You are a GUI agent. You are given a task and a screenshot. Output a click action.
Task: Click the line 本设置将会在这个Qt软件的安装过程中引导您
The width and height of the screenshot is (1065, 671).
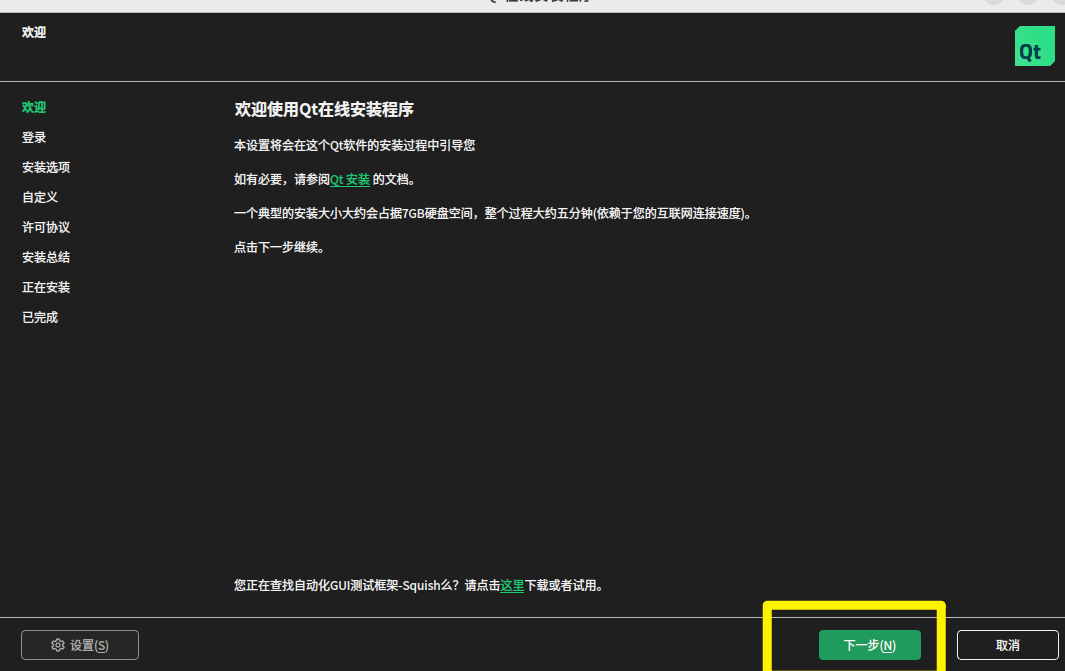[x=355, y=145]
